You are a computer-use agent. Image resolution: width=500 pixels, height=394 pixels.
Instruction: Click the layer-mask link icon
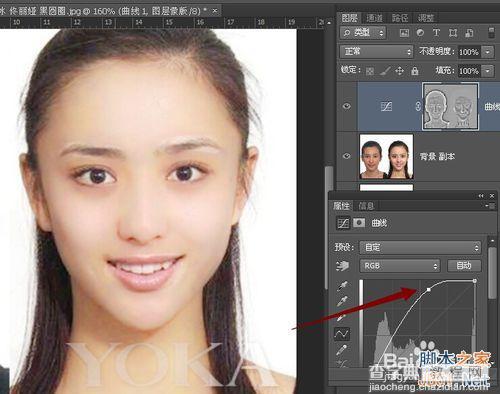coord(418,106)
